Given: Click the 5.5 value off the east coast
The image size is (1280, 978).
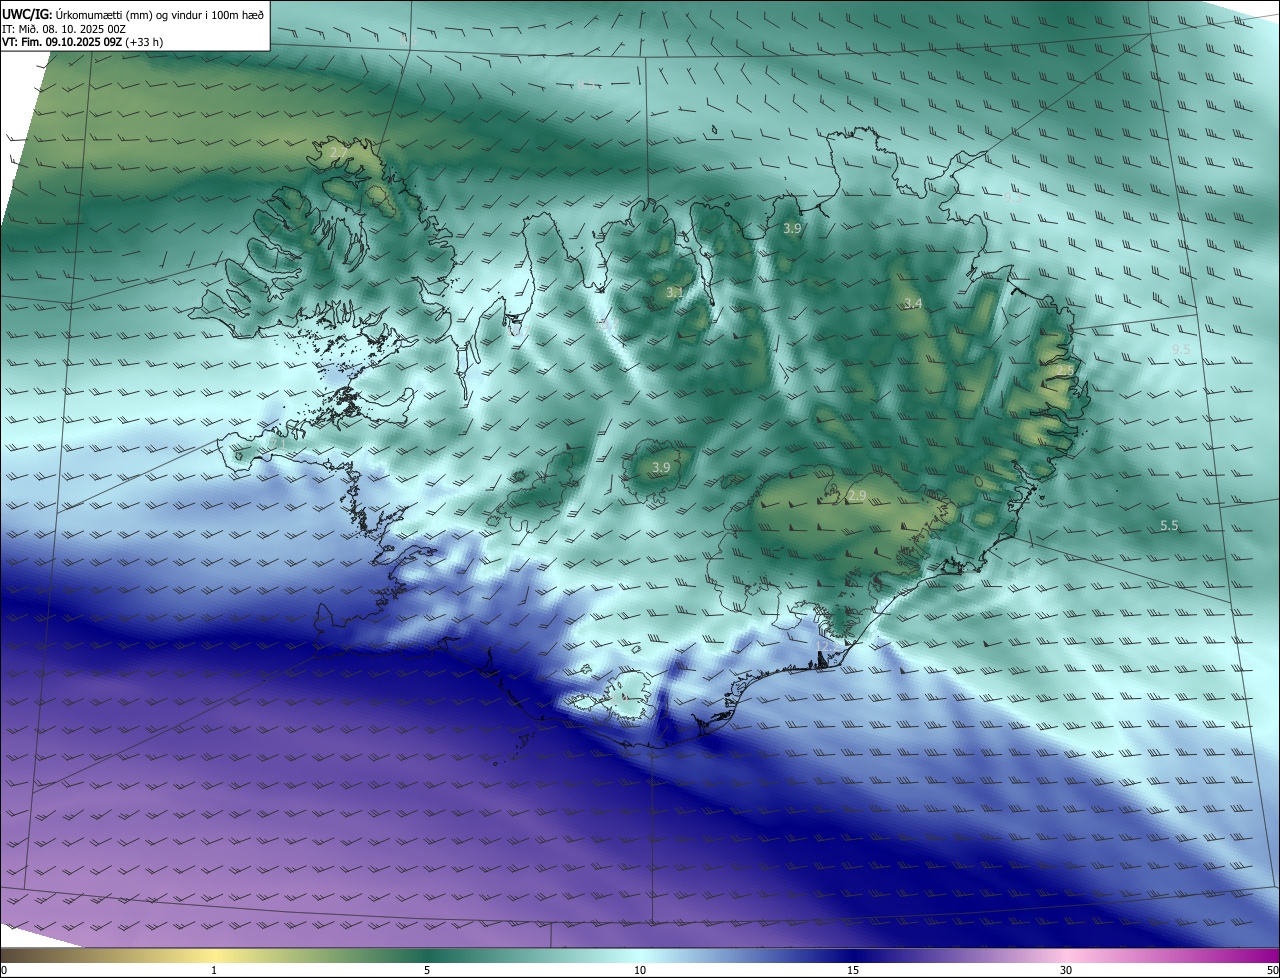Looking at the screenshot, I should coord(1169,526).
